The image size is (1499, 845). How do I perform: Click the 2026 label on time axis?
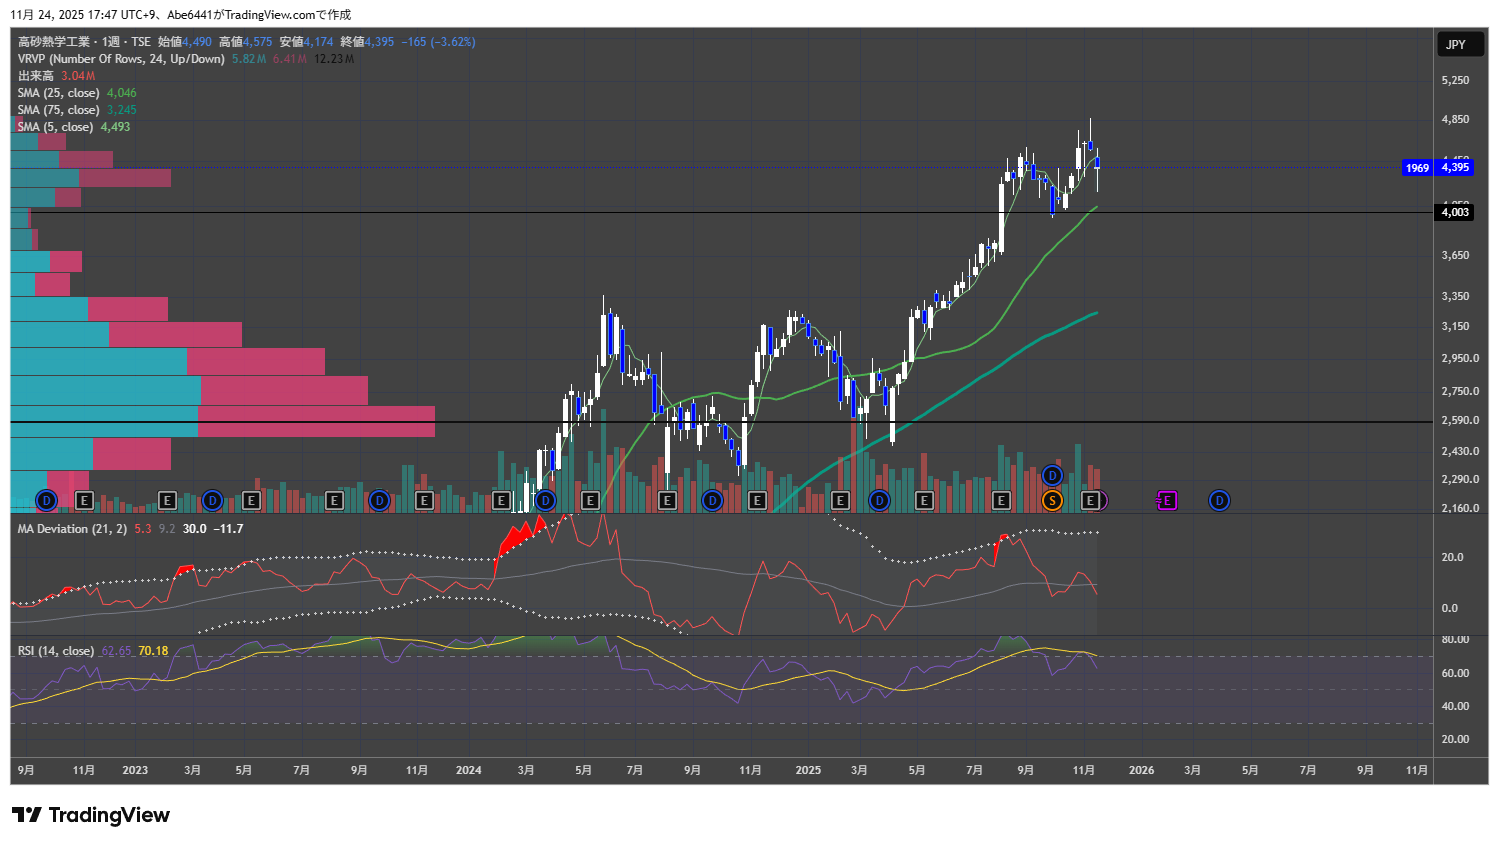pos(1141,770)
